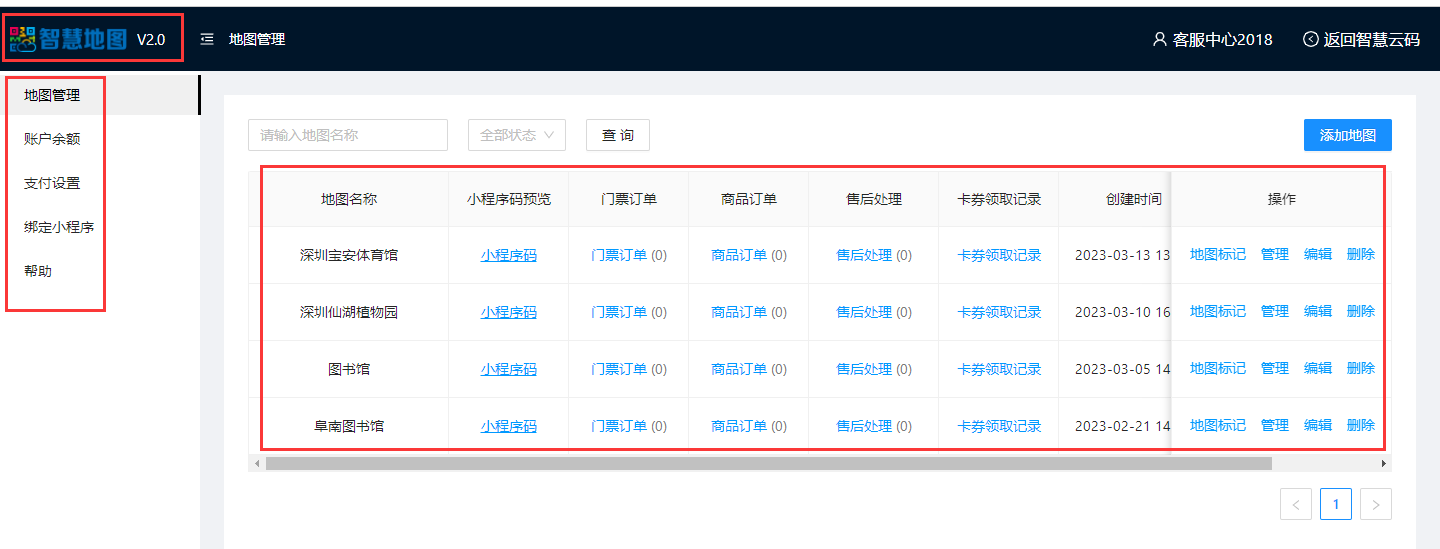Click the 返回智慧云码 back arrow icon
The height and width of the screenshot is (549, 1440).
pos(1310,39)
